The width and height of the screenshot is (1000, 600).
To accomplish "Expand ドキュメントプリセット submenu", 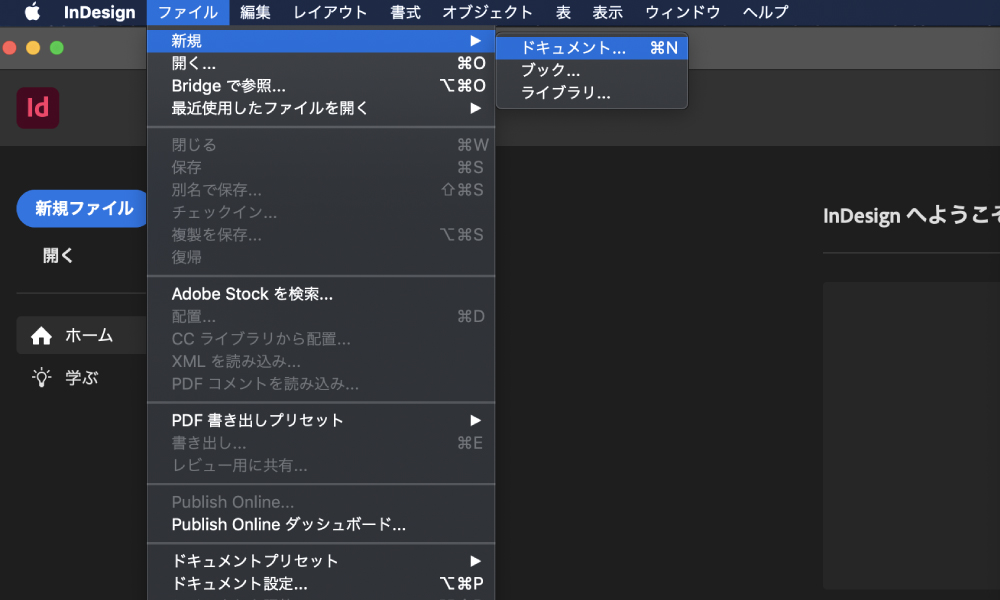I will [x=321, y=561].
